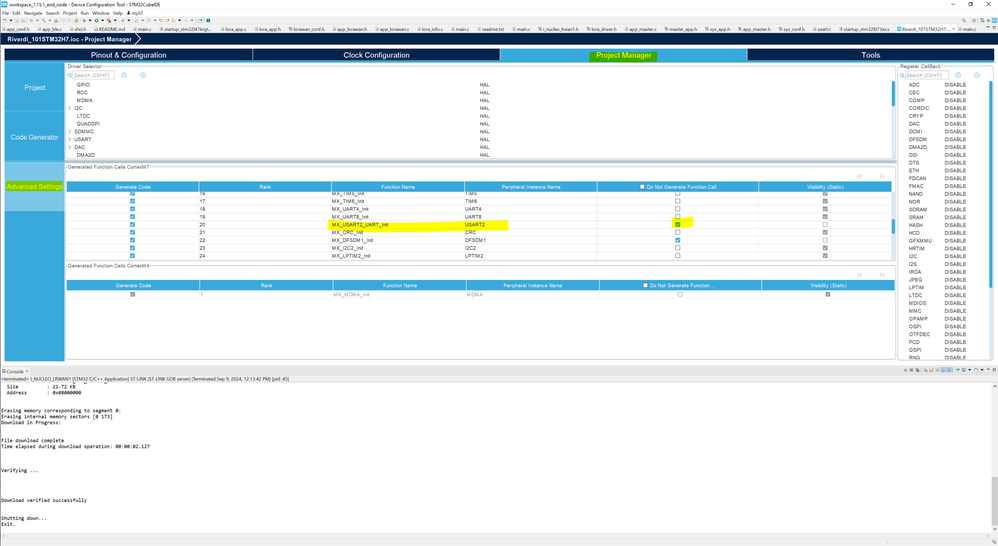Click the blue information icon in main toolbar
The image size is (998, 546).
point(208,20)
